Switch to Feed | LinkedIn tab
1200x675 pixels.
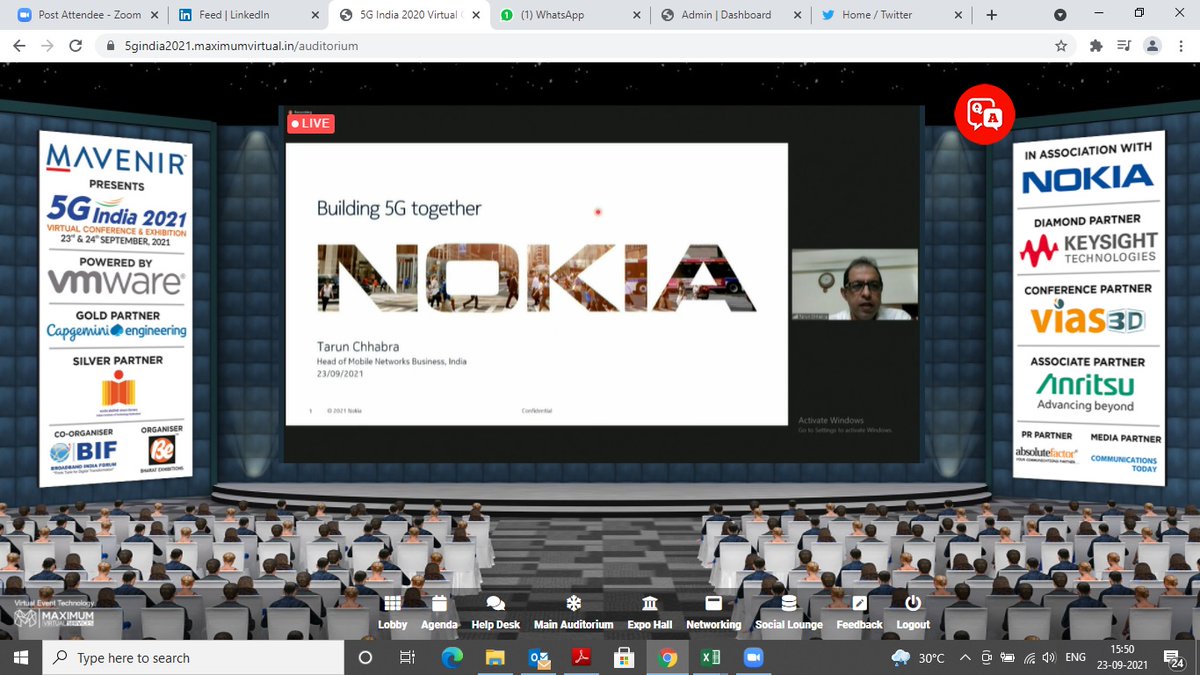coord(247,15)
